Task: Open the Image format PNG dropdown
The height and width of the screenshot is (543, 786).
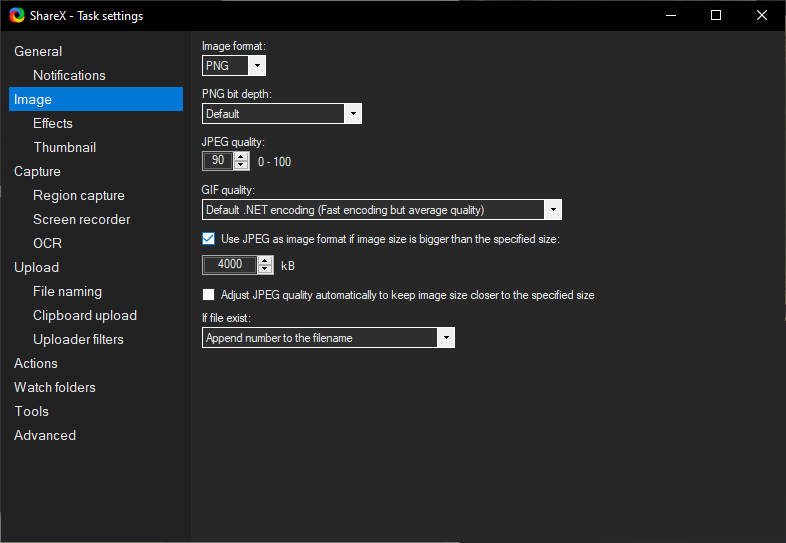Action: click(234, 66)
